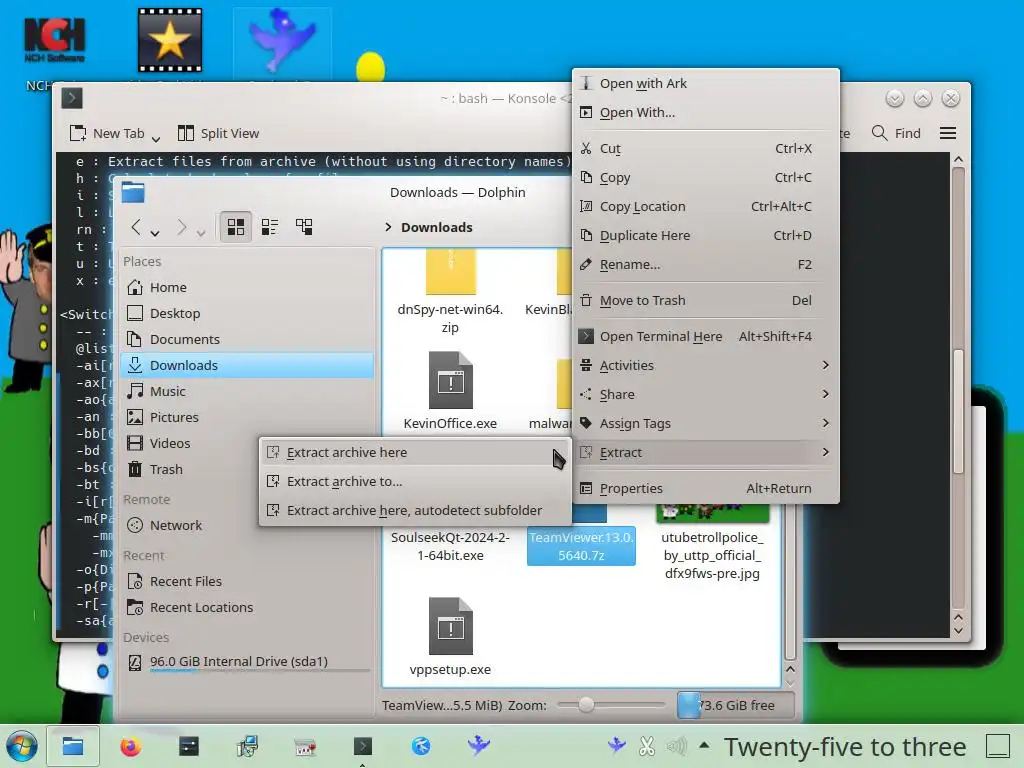Click Dolphin file manager taskbar icon

[72, 746]
